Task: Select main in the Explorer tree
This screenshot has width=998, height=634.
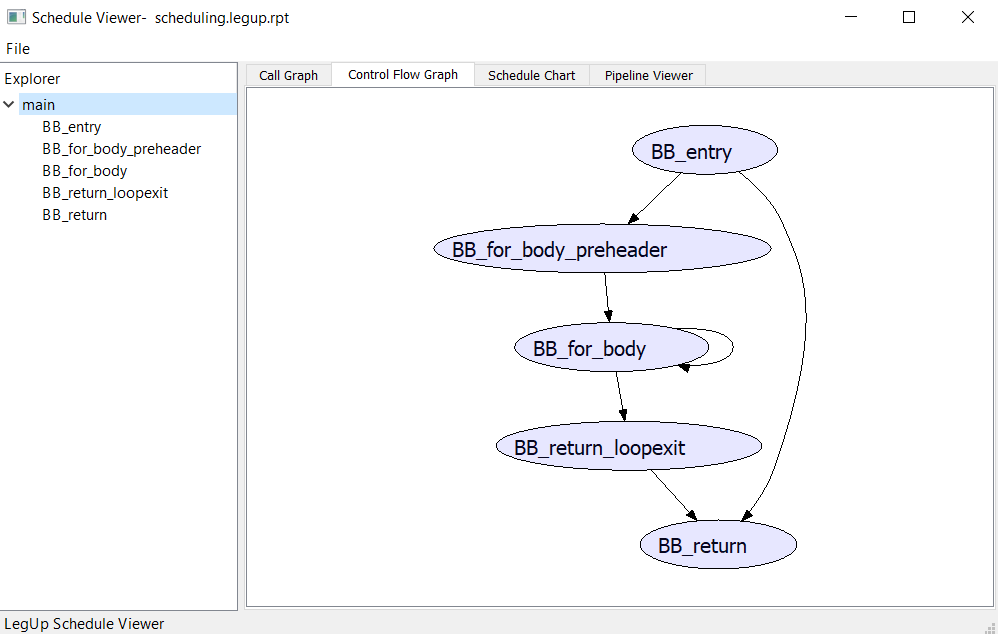Action: 127,104
